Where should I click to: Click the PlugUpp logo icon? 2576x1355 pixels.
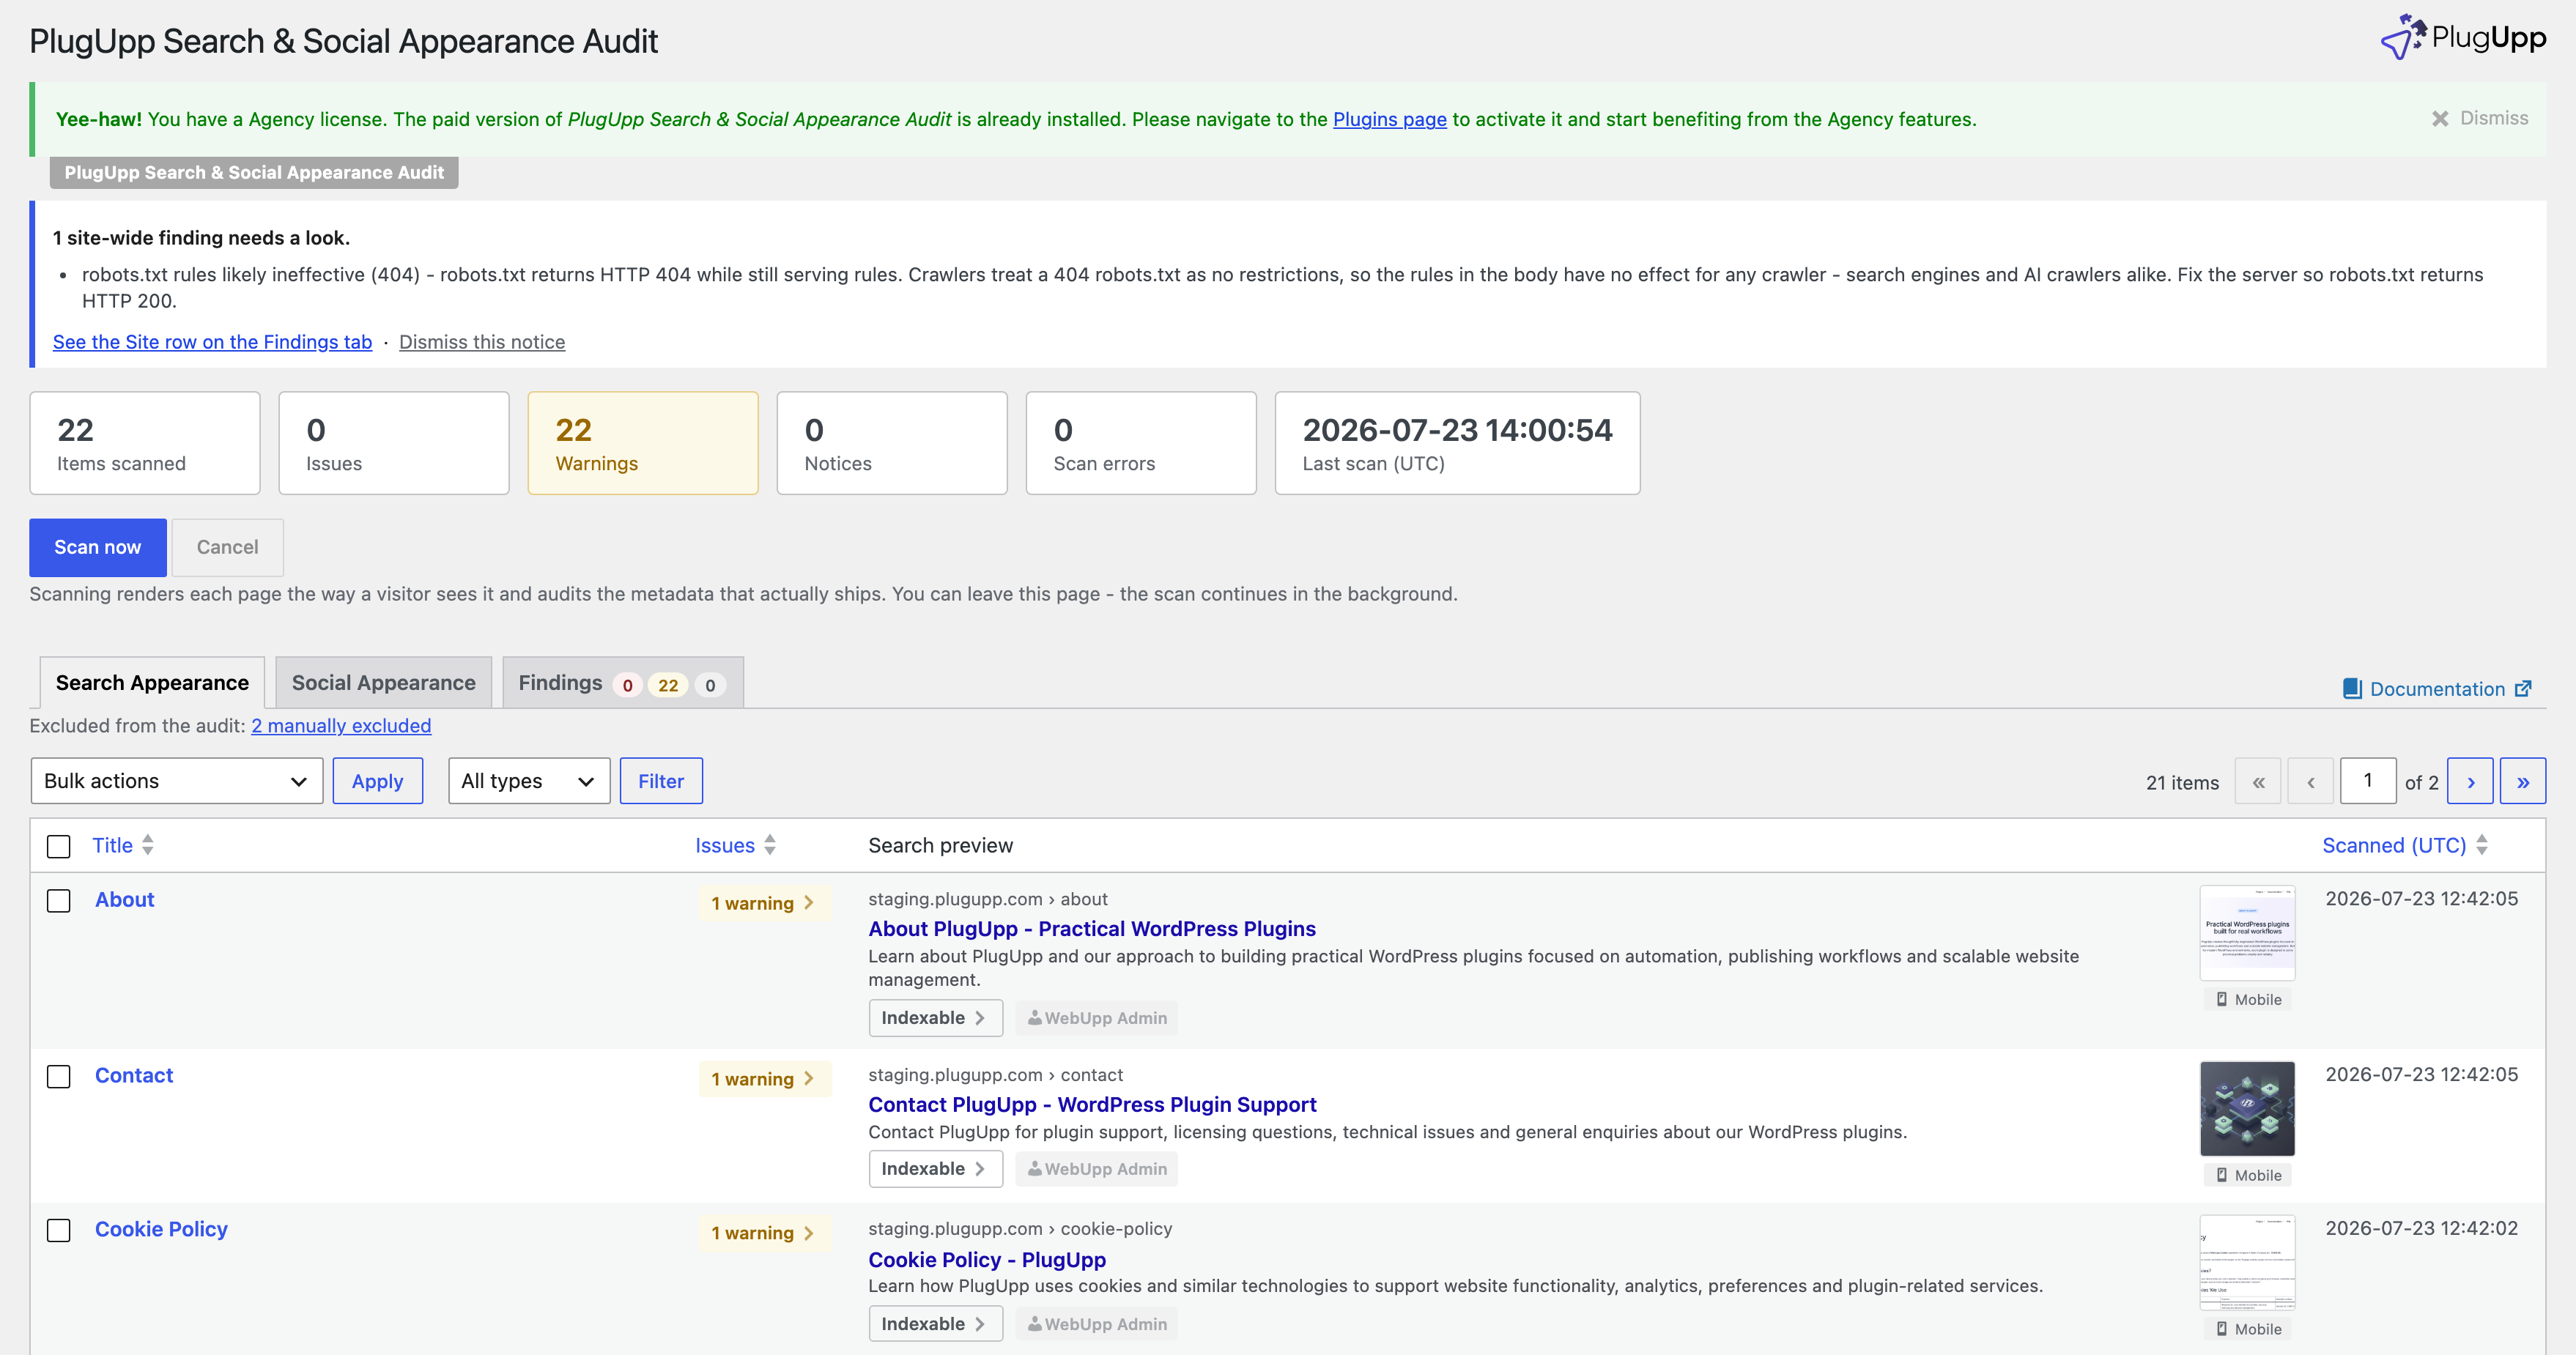coord(2403,37)
